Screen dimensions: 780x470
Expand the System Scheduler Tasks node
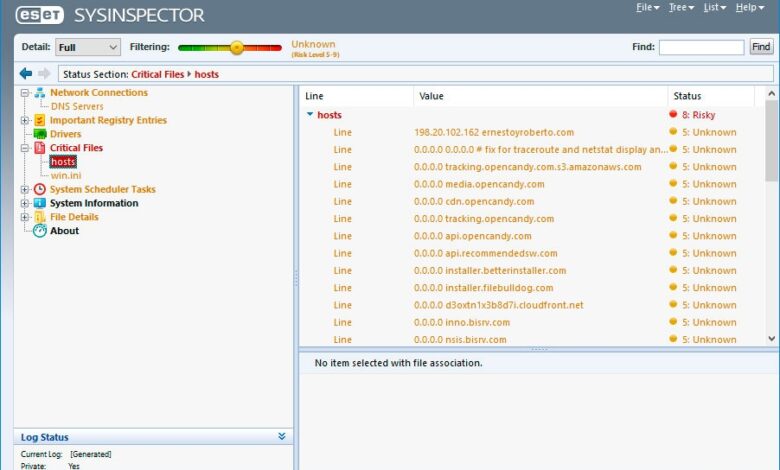click(24, 189)
